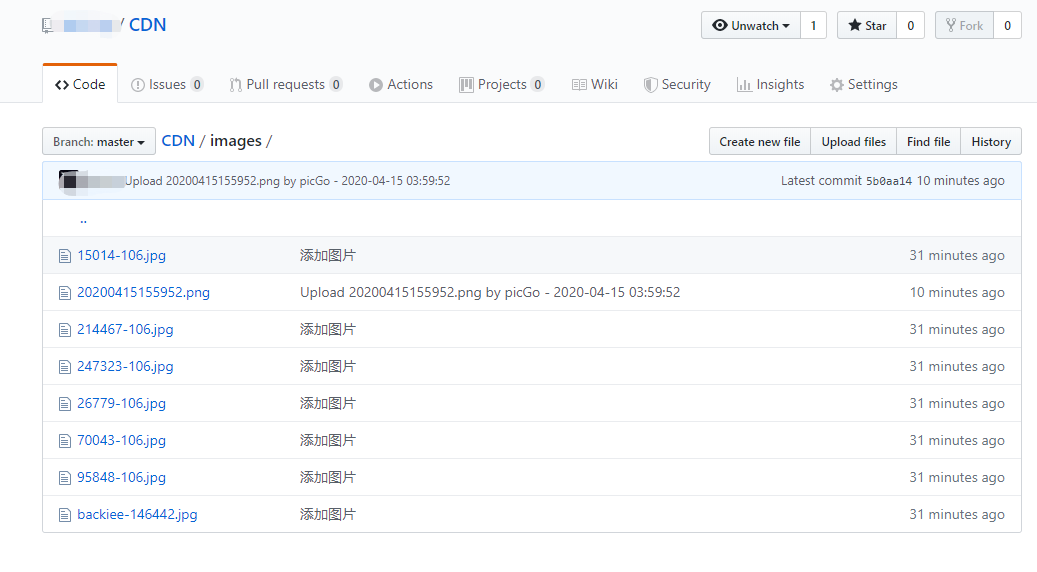The height and width of the screenshot is (572, 1037).
Task: View the Insights tab
Action: [x=770, y=85]
